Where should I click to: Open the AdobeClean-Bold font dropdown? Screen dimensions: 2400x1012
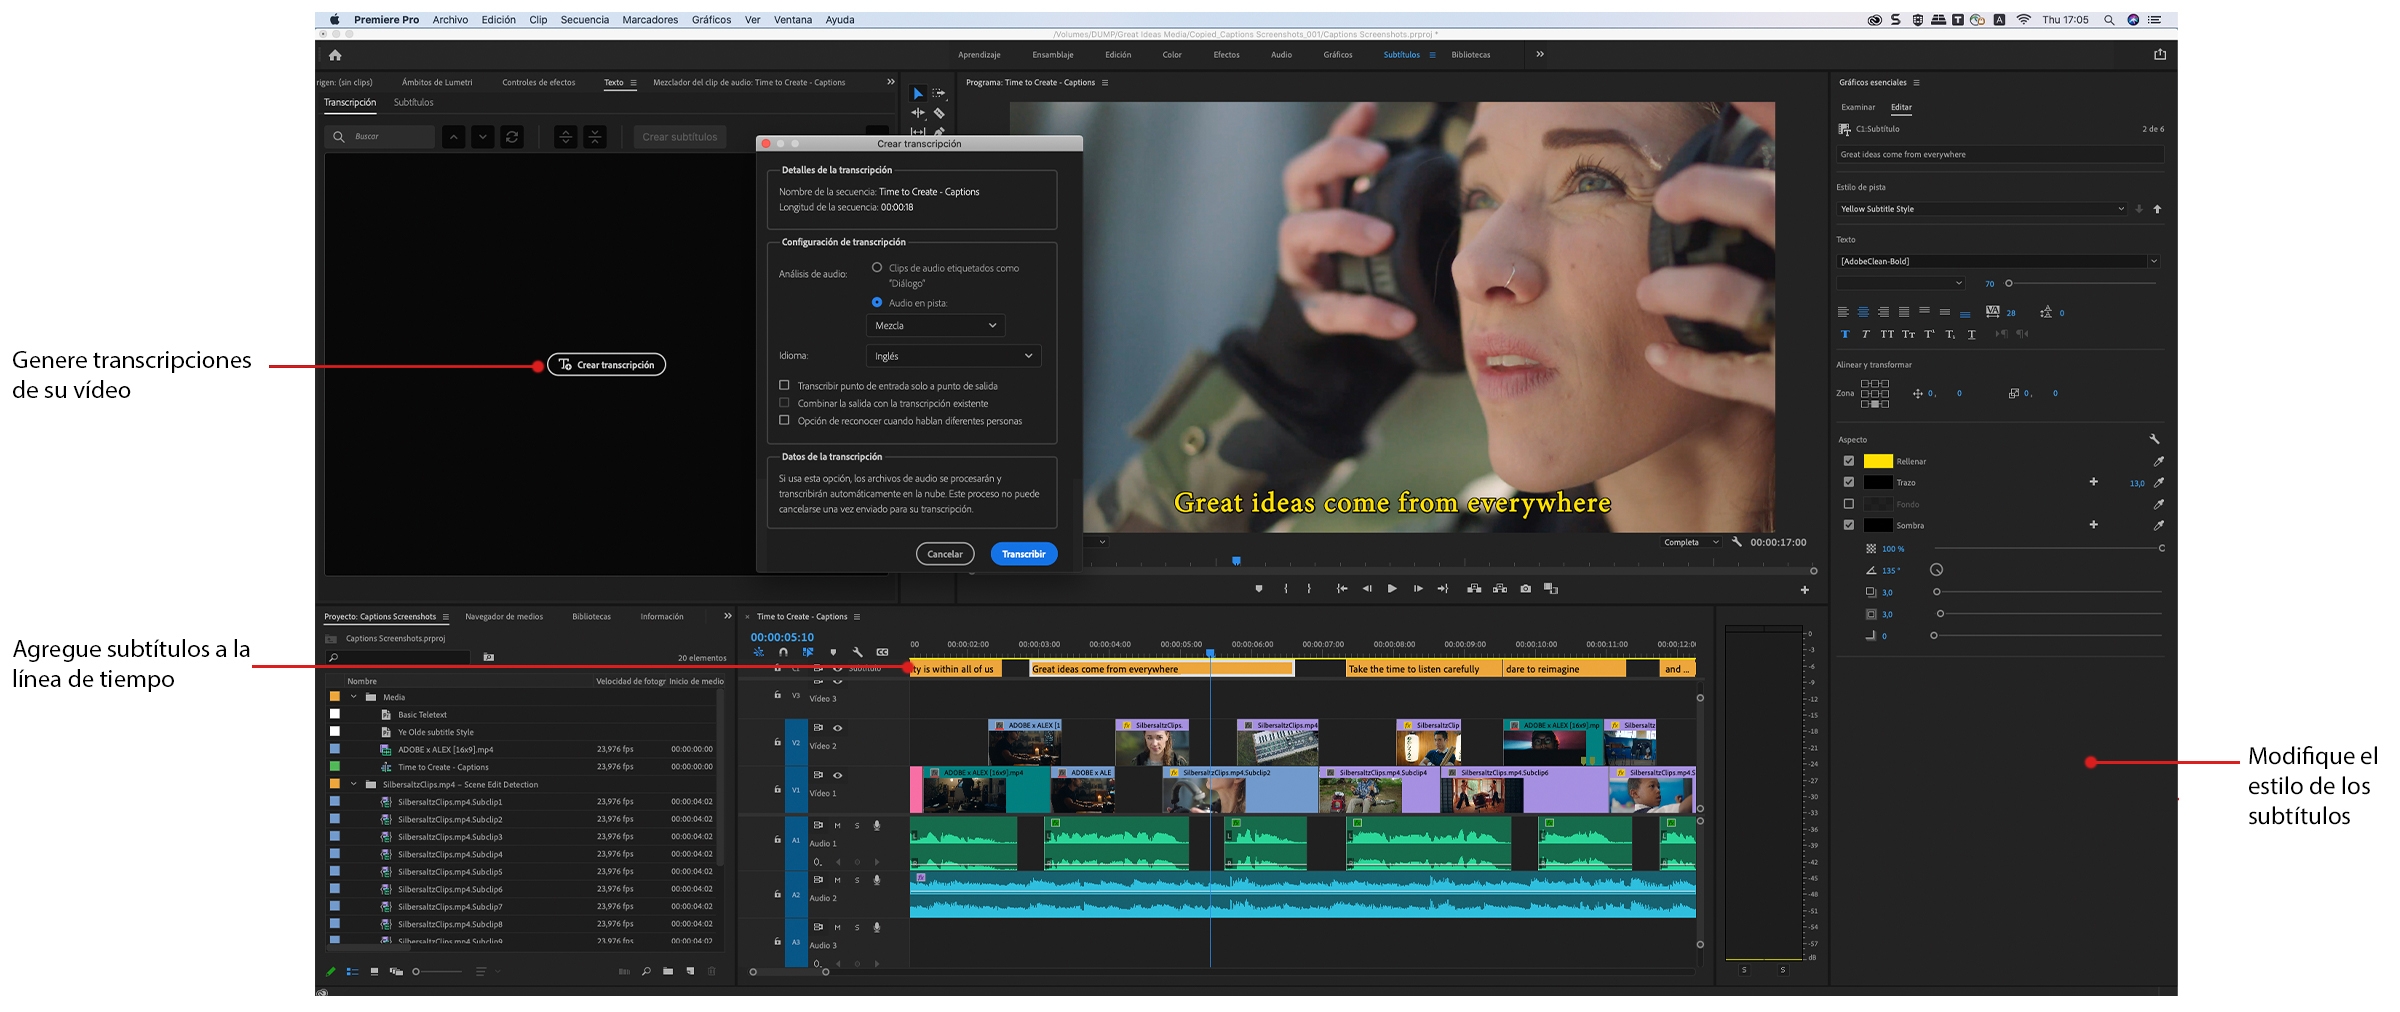(1999, 261)
